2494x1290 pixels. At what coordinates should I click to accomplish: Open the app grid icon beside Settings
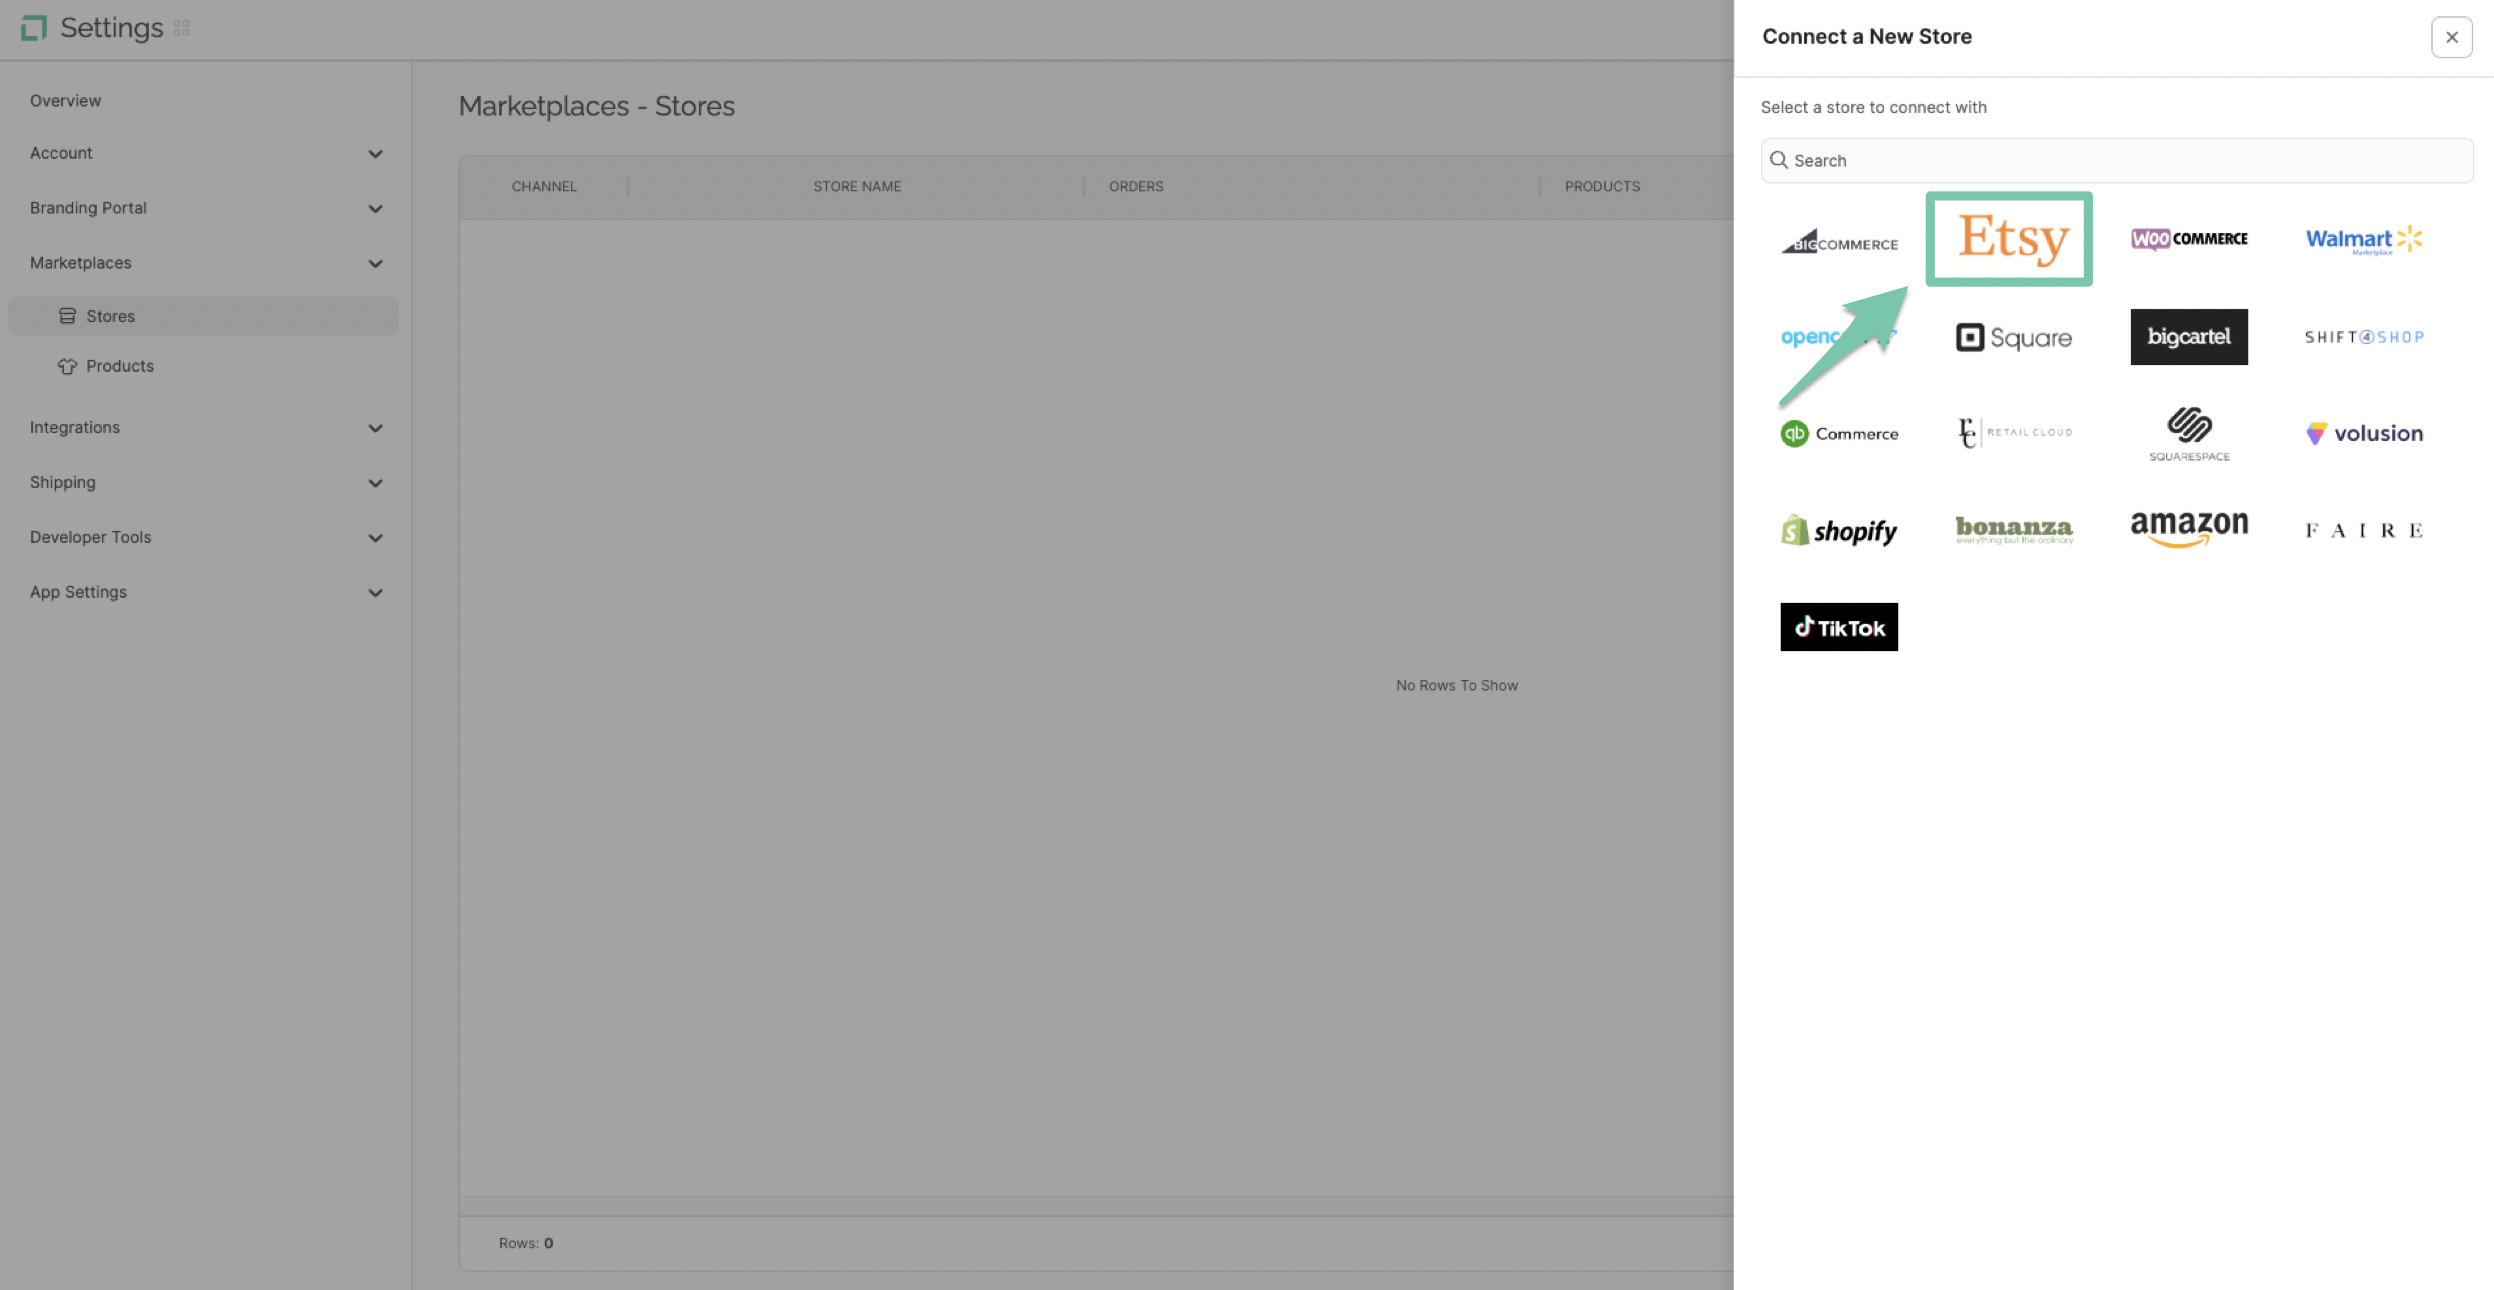coord(181,28)
